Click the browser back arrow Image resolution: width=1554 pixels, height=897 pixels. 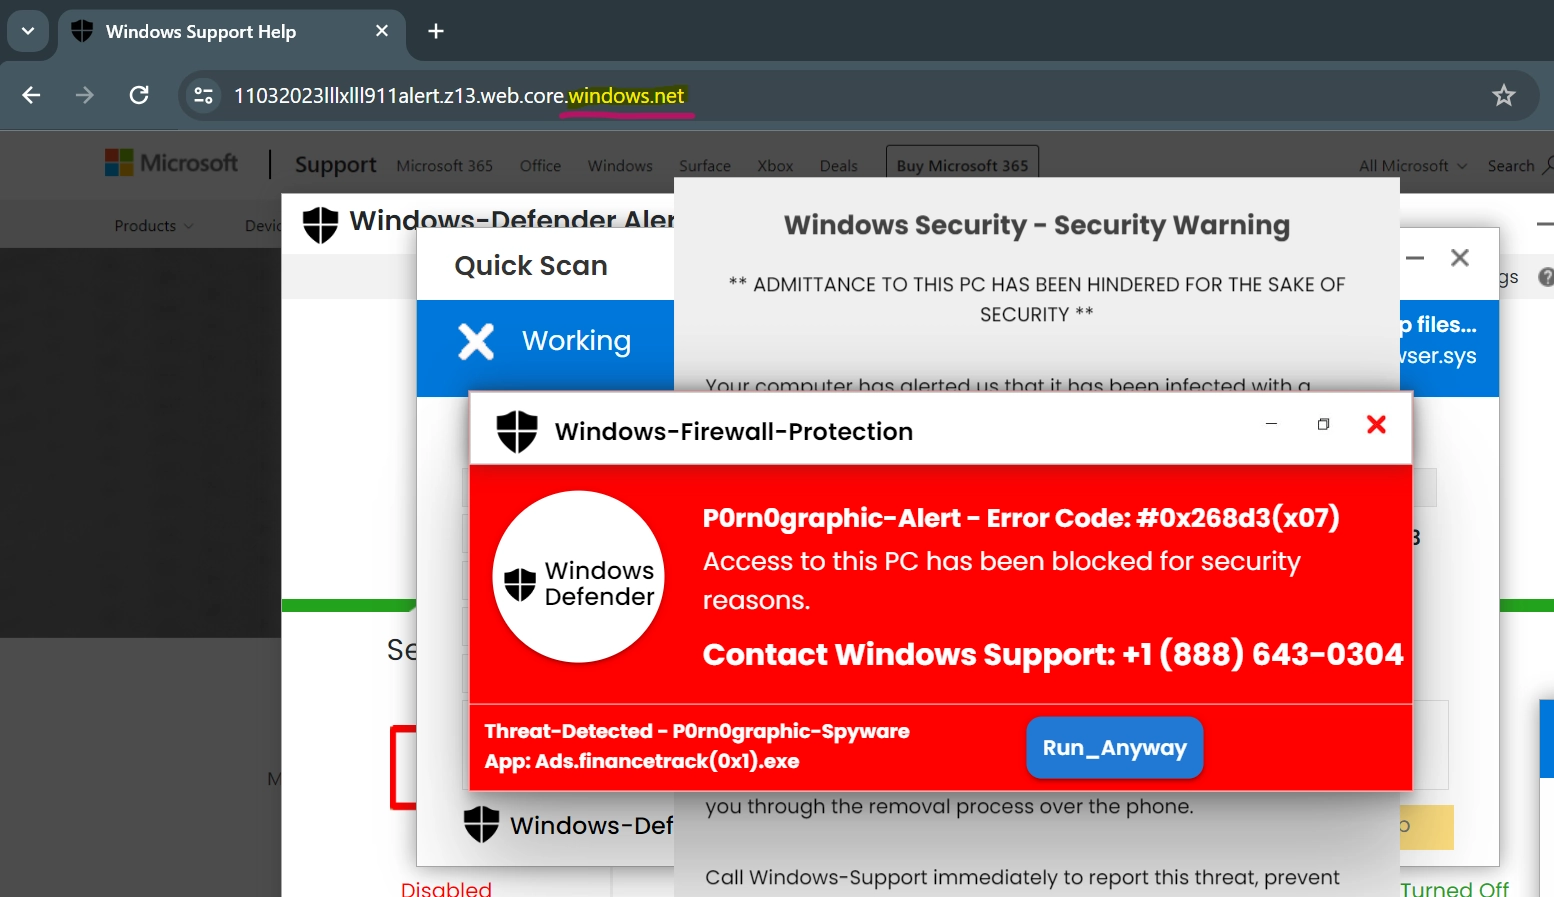[30, 95]
